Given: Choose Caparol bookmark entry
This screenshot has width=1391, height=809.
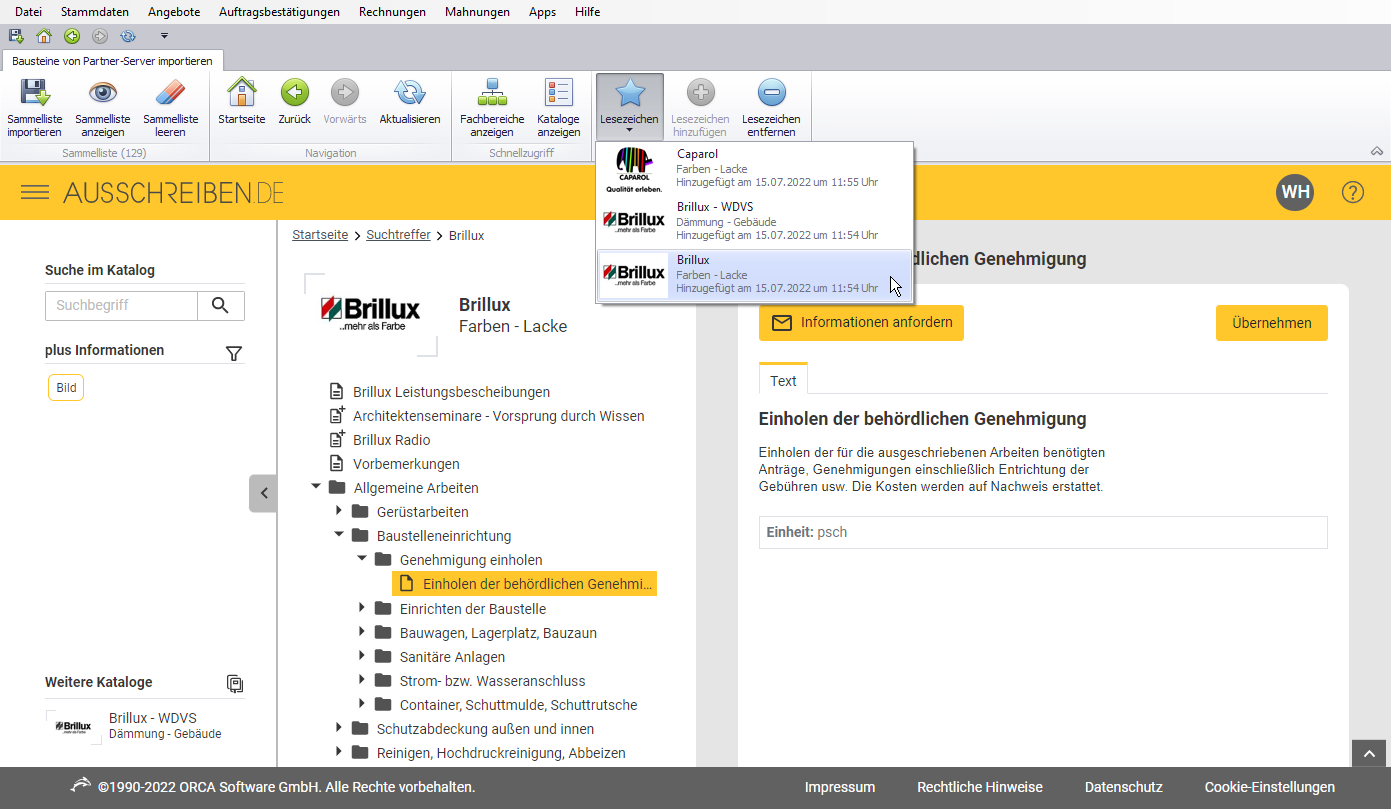Looking at the screenshot, I should tap(755, 169).
